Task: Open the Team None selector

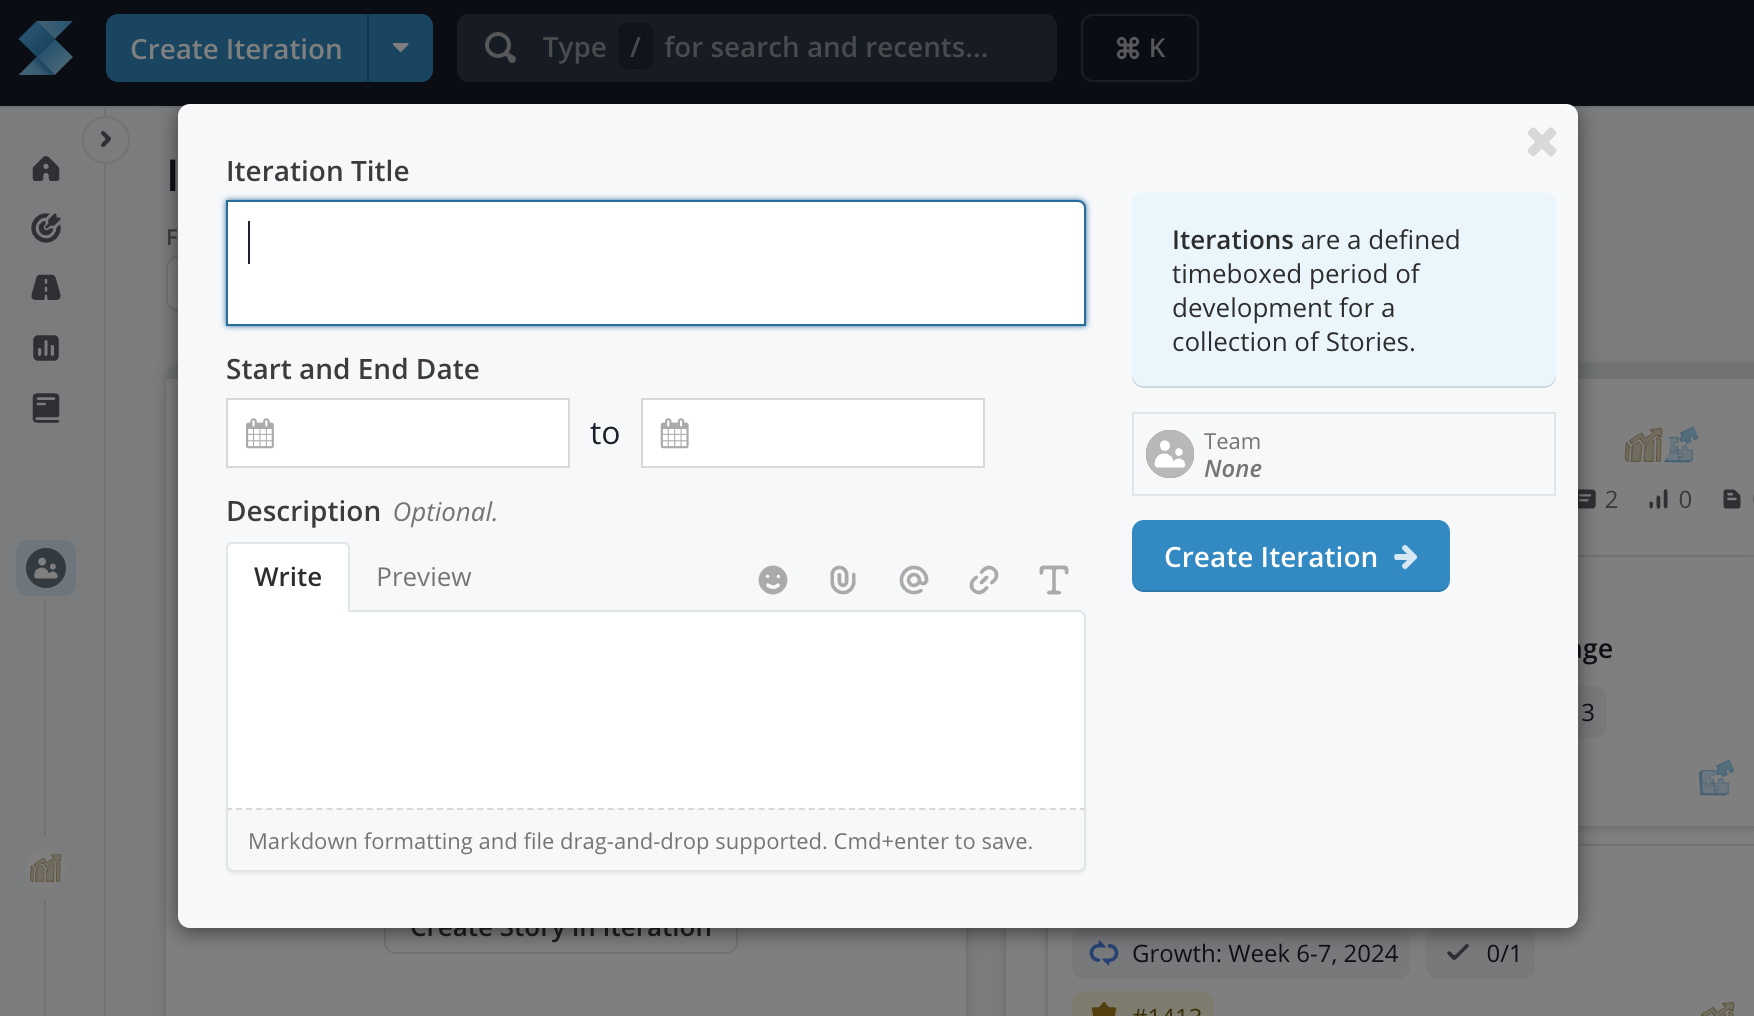Action: [1344, 454]
